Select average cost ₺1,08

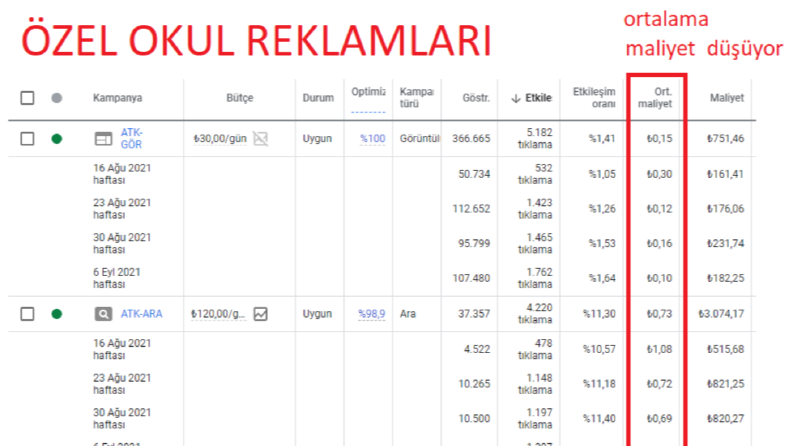coord(659,349)
